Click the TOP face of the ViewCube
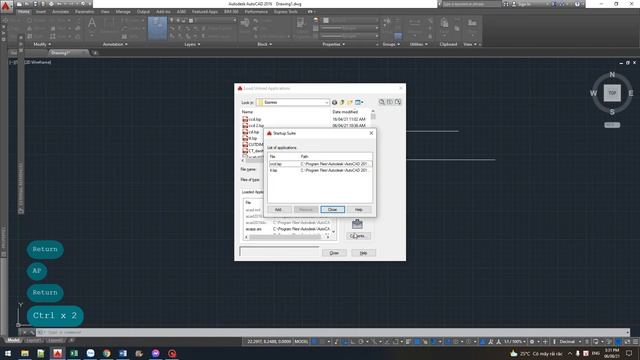This screenshot has height=360, width=640. (612, 93)
